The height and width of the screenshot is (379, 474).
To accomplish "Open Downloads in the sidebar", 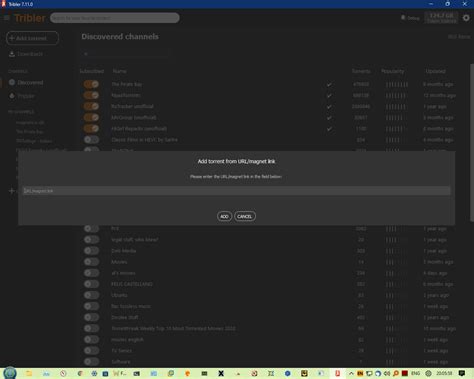I will [26, 54].
